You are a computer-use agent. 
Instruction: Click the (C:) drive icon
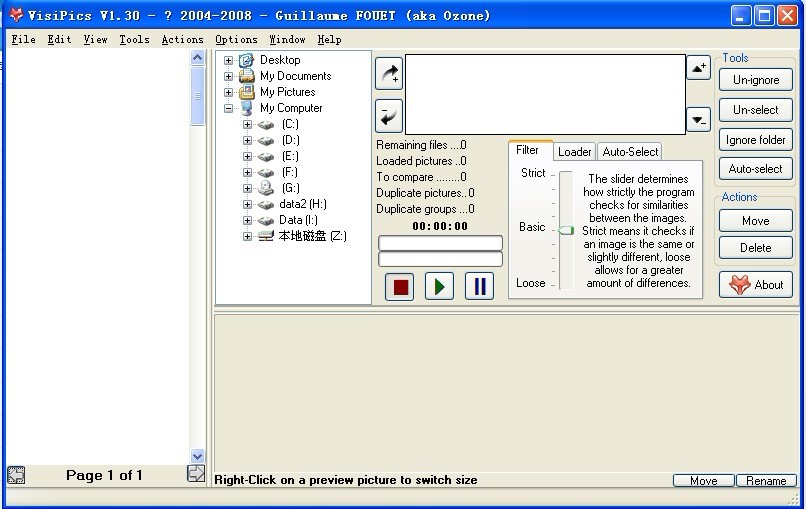(266, 124)
